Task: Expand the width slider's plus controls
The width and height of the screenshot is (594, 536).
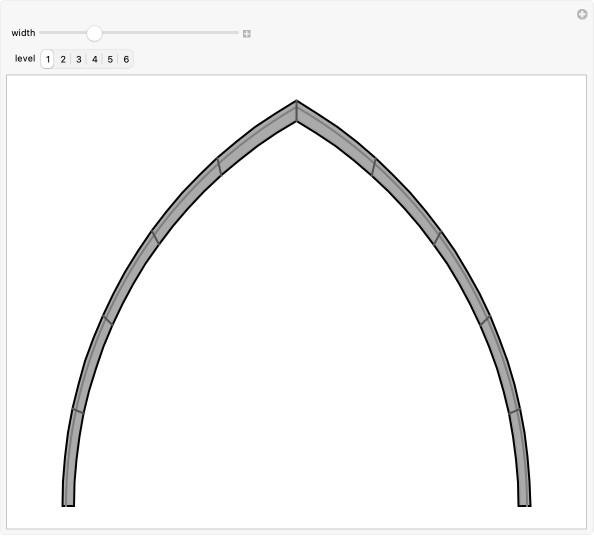Action: tap(247, 34)
